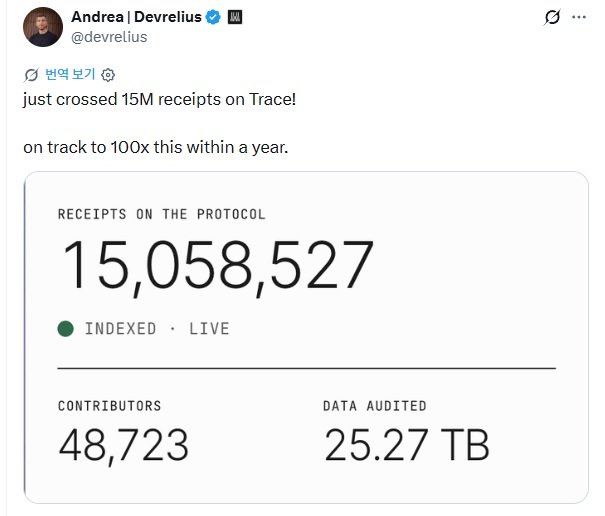
Task: Click the square affiliation badge beside the name
Action: [x=235, y=17]
